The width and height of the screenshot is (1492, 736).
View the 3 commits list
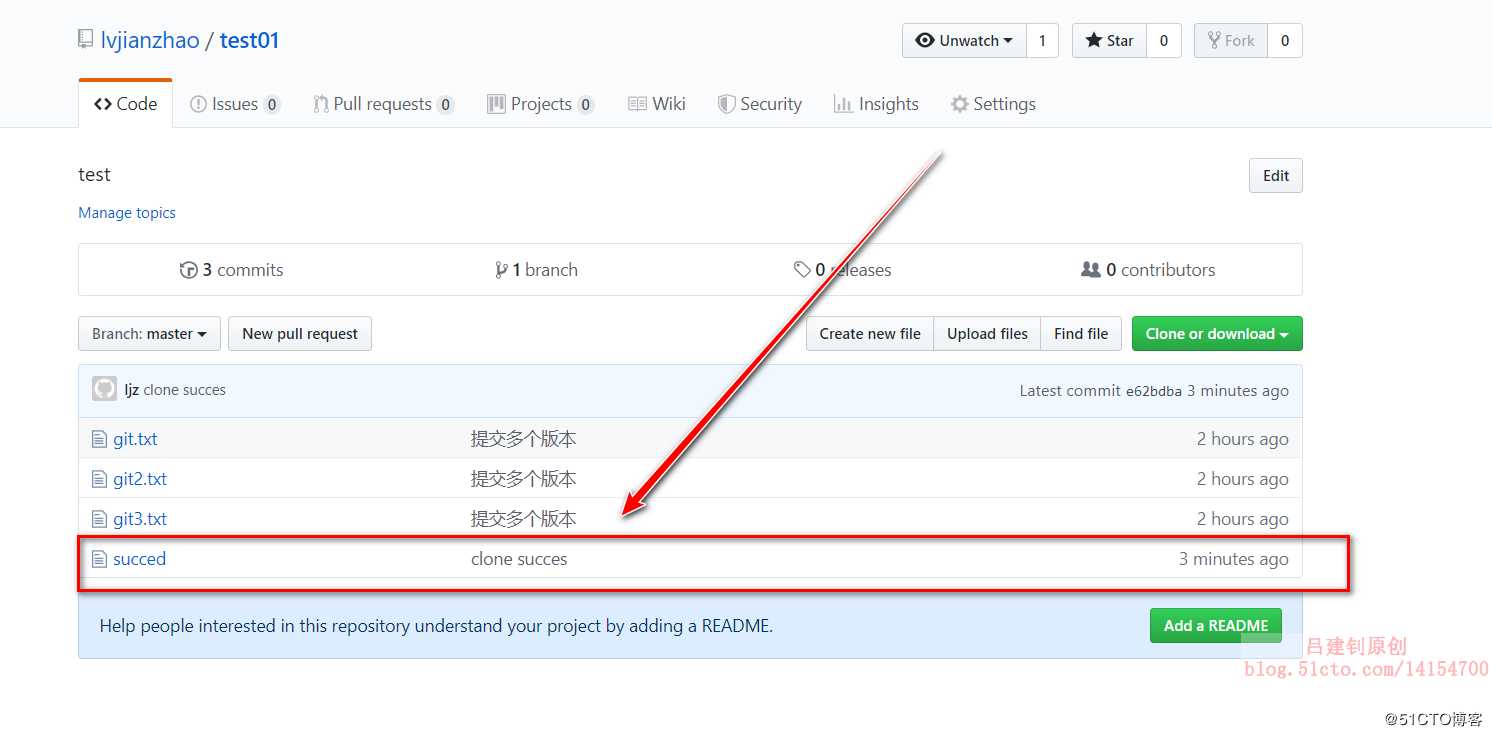point(232,270)
